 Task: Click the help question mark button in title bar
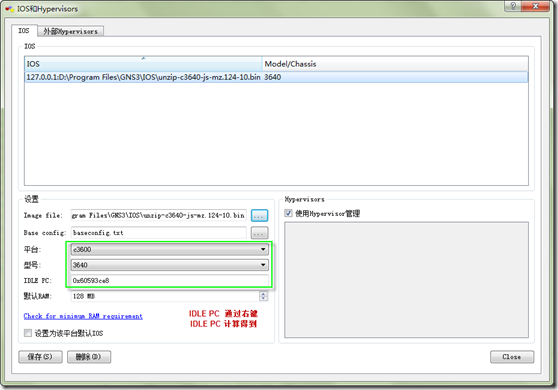pyautogui.click(x=513, y=6)
